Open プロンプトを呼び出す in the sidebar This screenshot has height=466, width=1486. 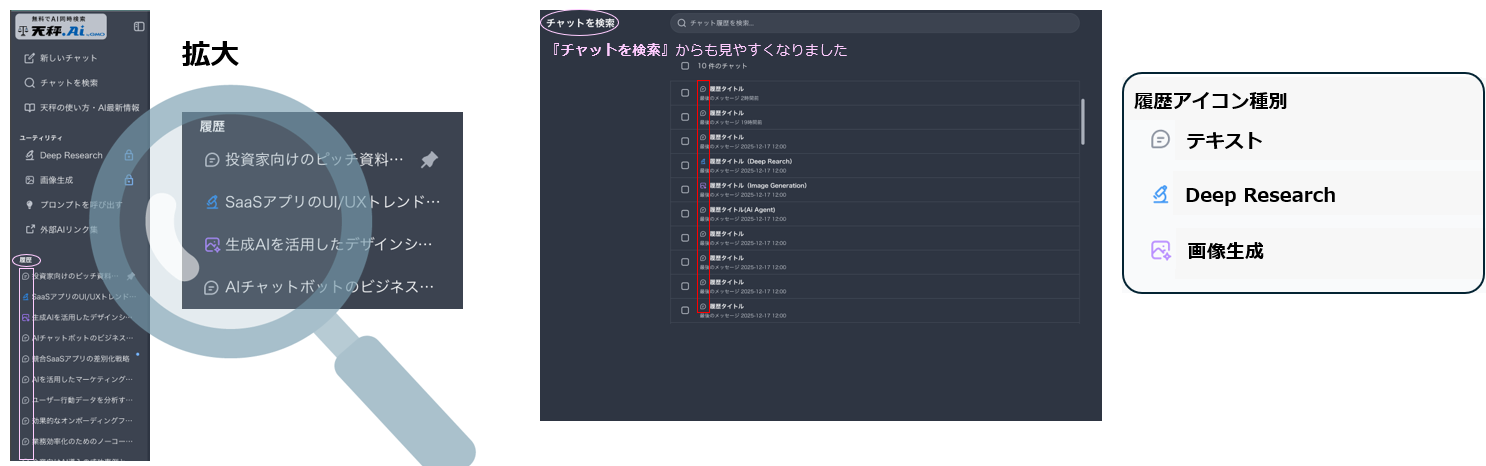[74, 204]
